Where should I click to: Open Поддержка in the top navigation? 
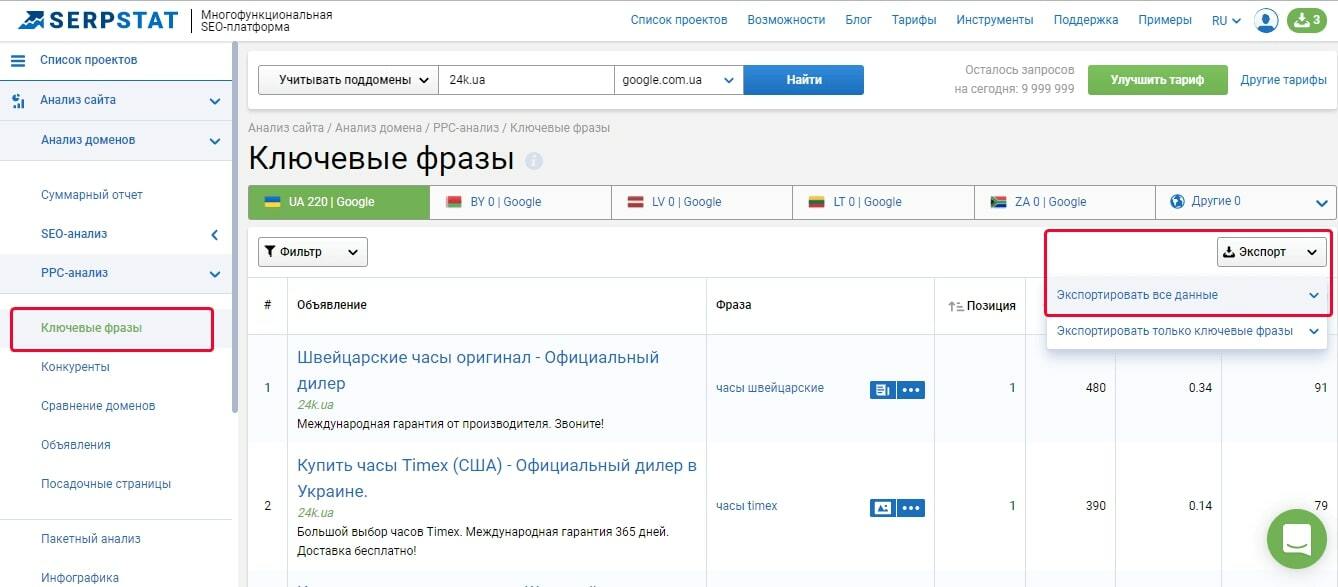pyautogui.click(x=1086, y=20)
